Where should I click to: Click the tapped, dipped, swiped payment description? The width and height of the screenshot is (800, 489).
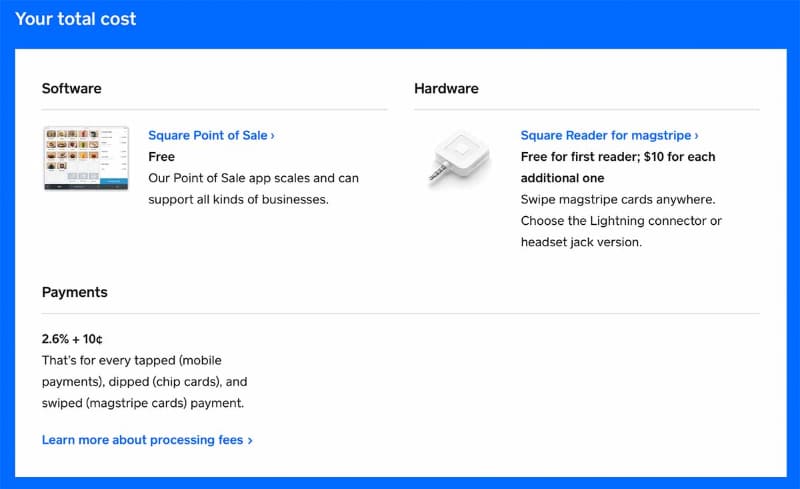pos(144,381)
